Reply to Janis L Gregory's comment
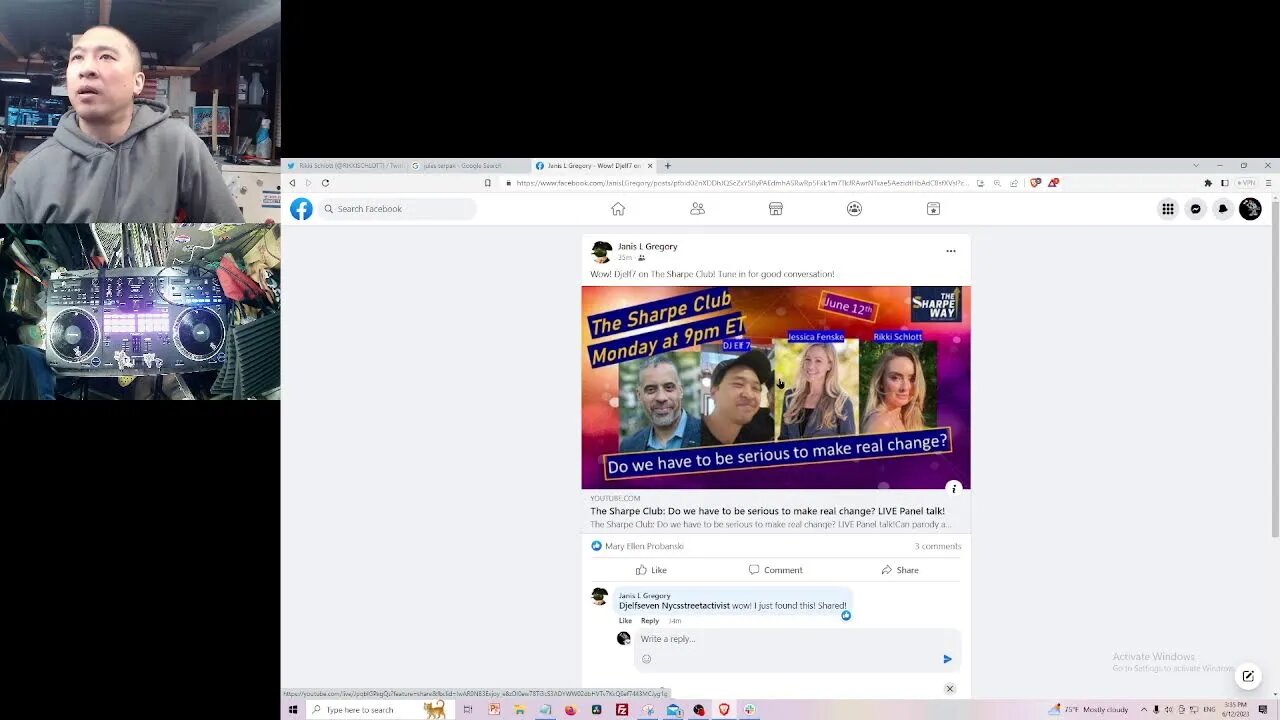This screenshot has height=720, width=1280. [650, 621]
